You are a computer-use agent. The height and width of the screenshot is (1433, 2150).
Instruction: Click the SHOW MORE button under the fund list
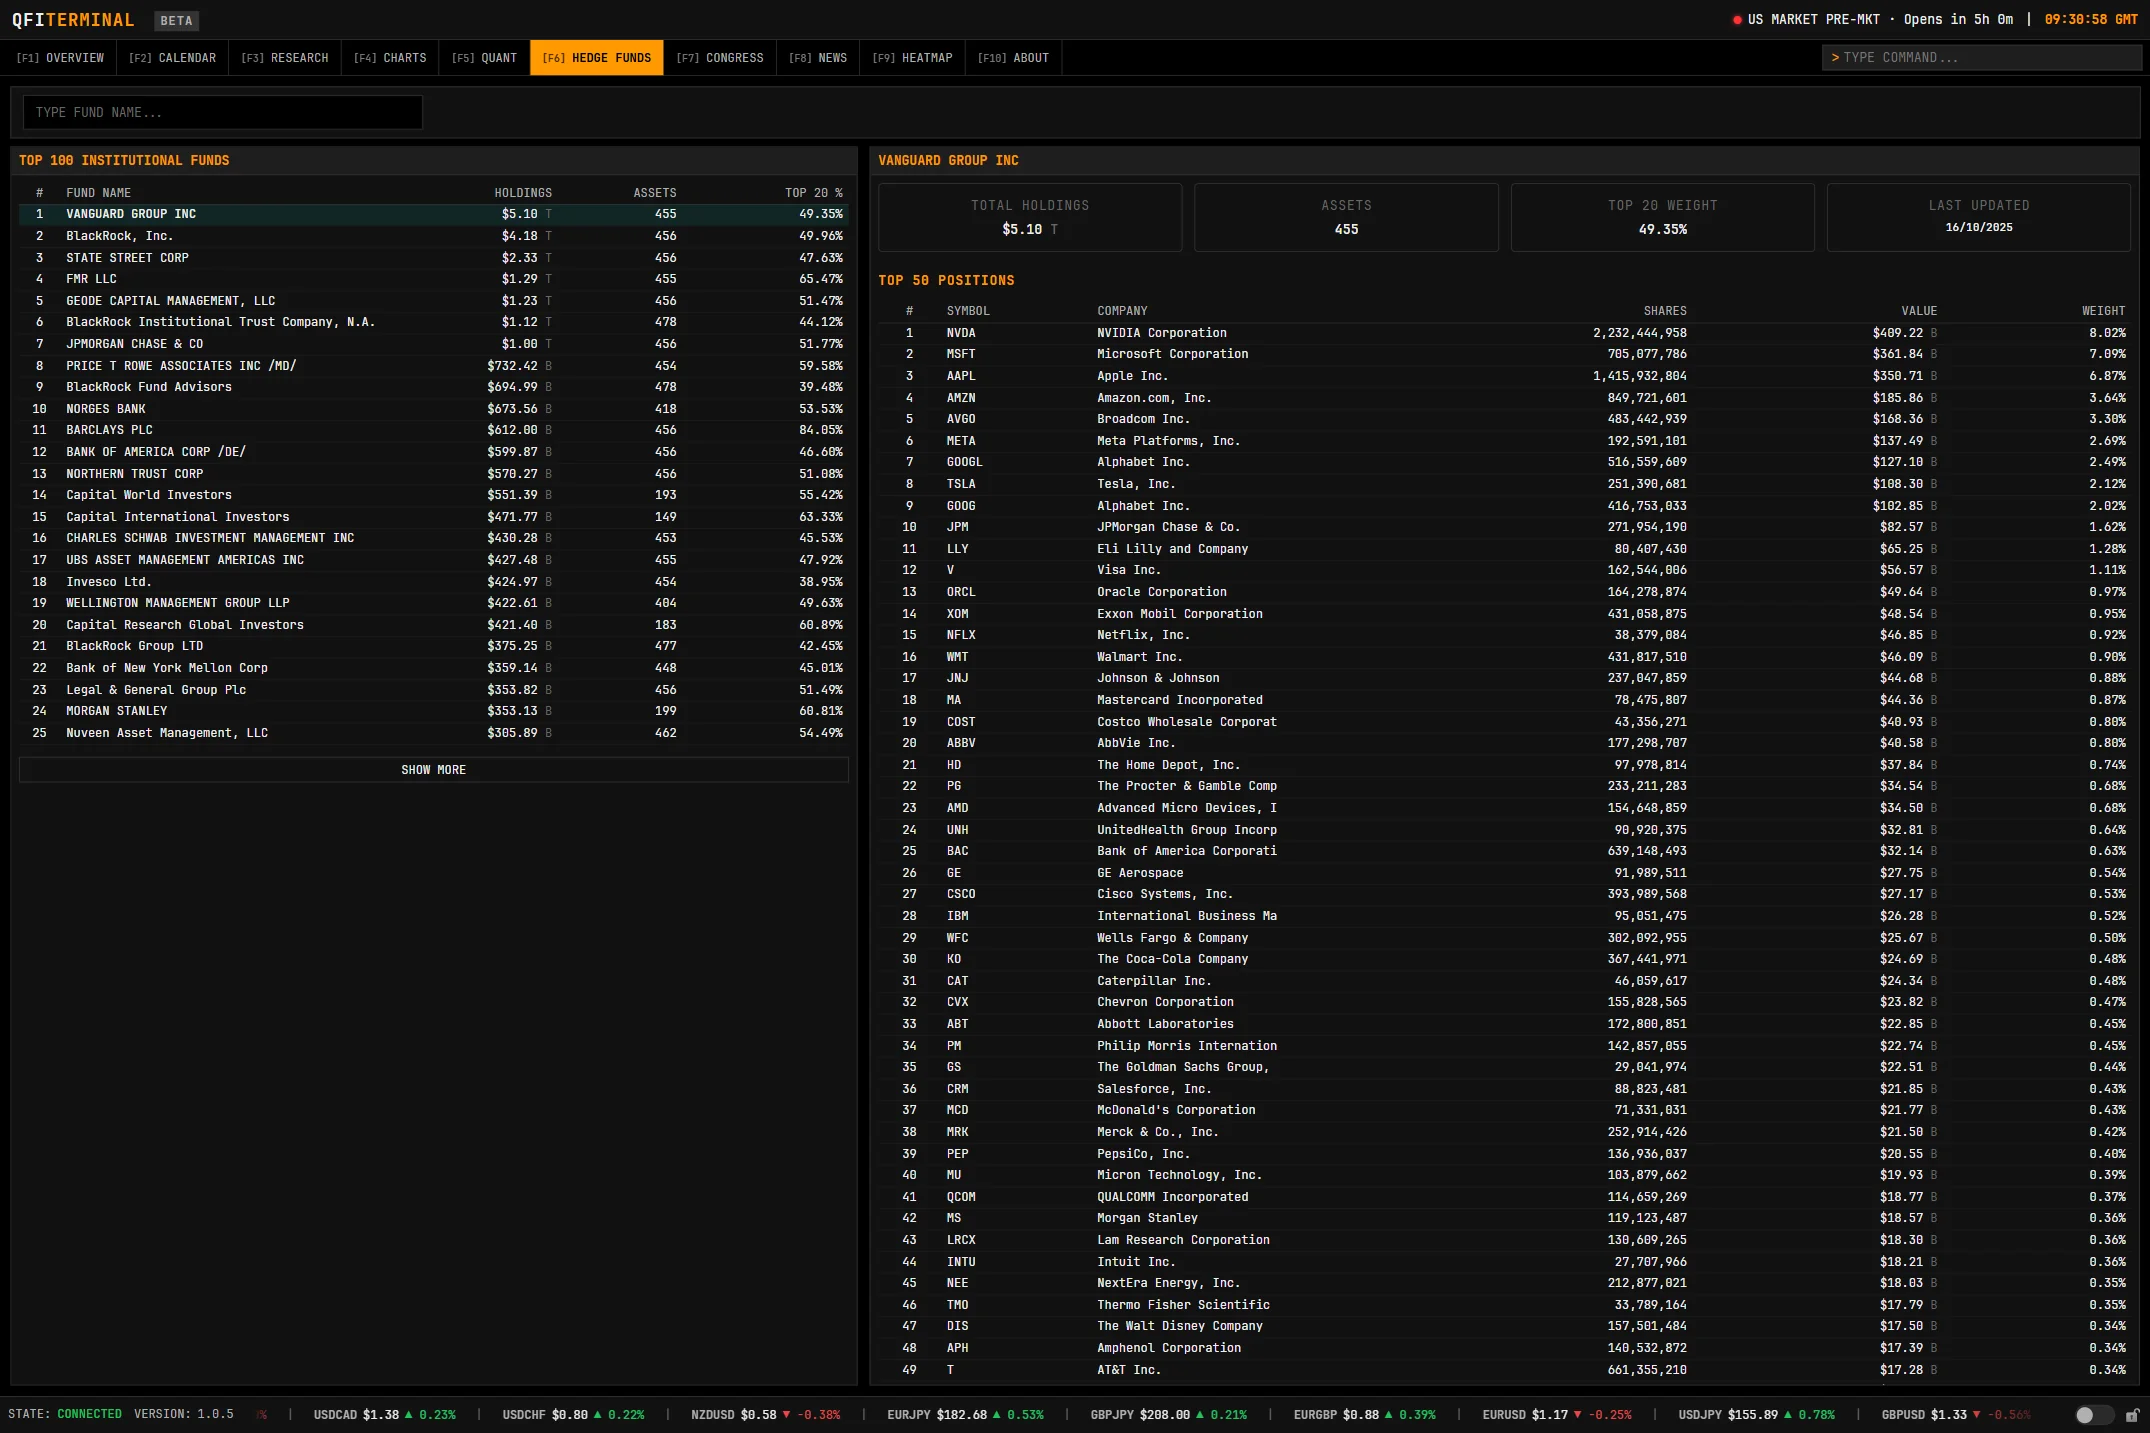[x=433, y=769]
